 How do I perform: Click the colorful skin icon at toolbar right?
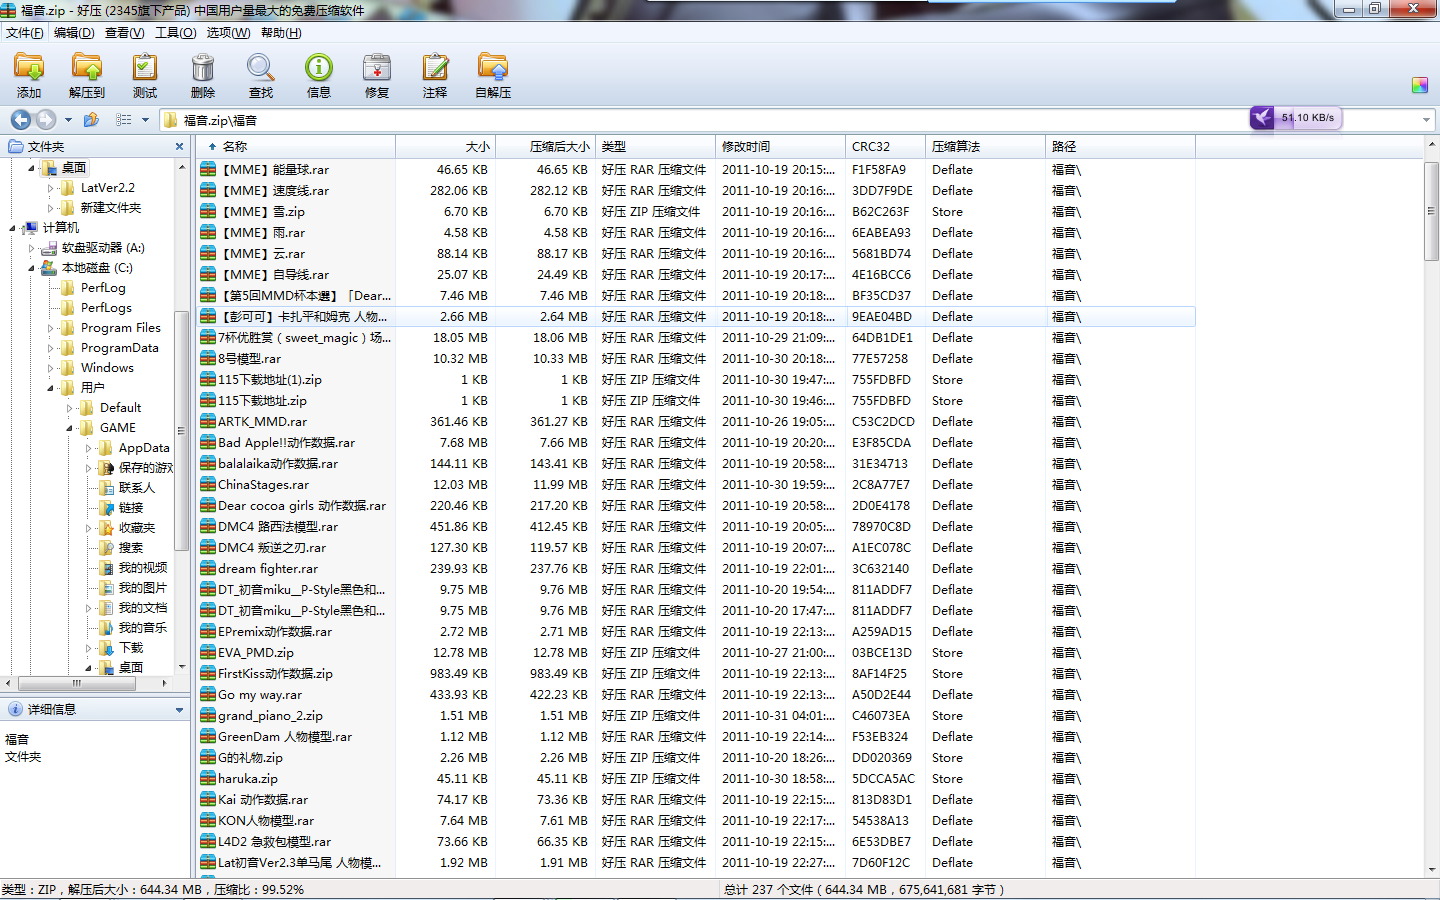(x=1420, y=85)
